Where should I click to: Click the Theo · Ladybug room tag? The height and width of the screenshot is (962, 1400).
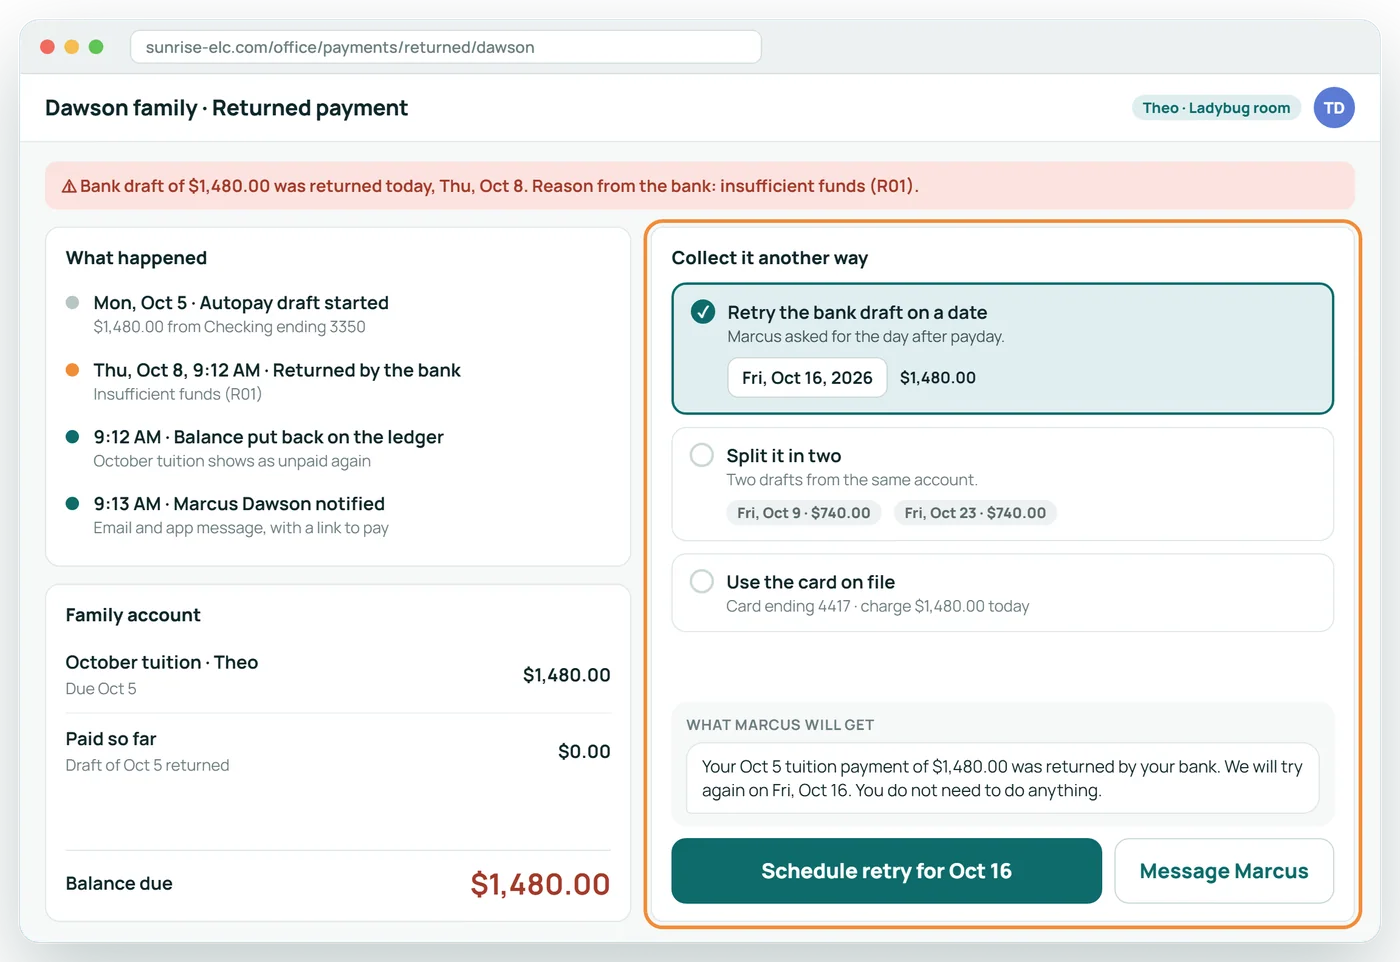1216,108
